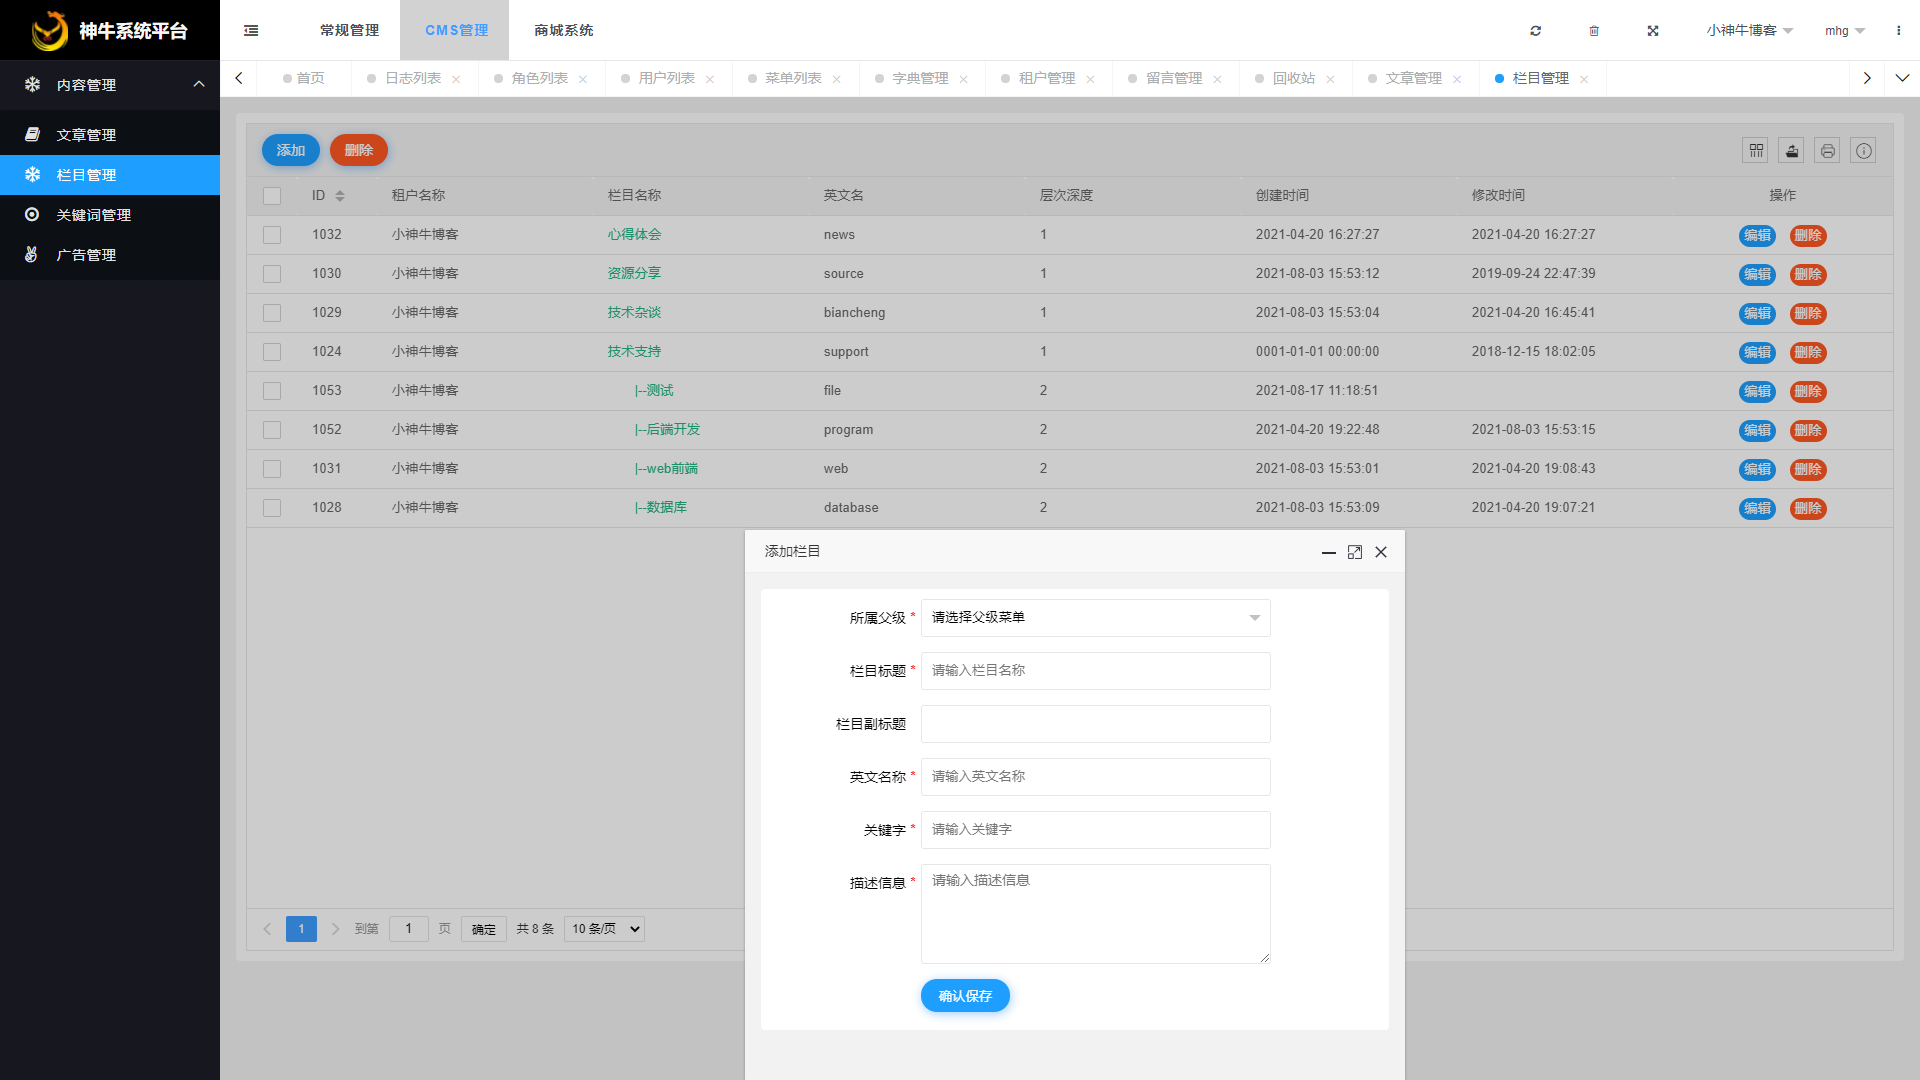The image size is (1920, 1080).
Task: Click the sidebar collapse hamburger icon
Action: tap(251, 30)
